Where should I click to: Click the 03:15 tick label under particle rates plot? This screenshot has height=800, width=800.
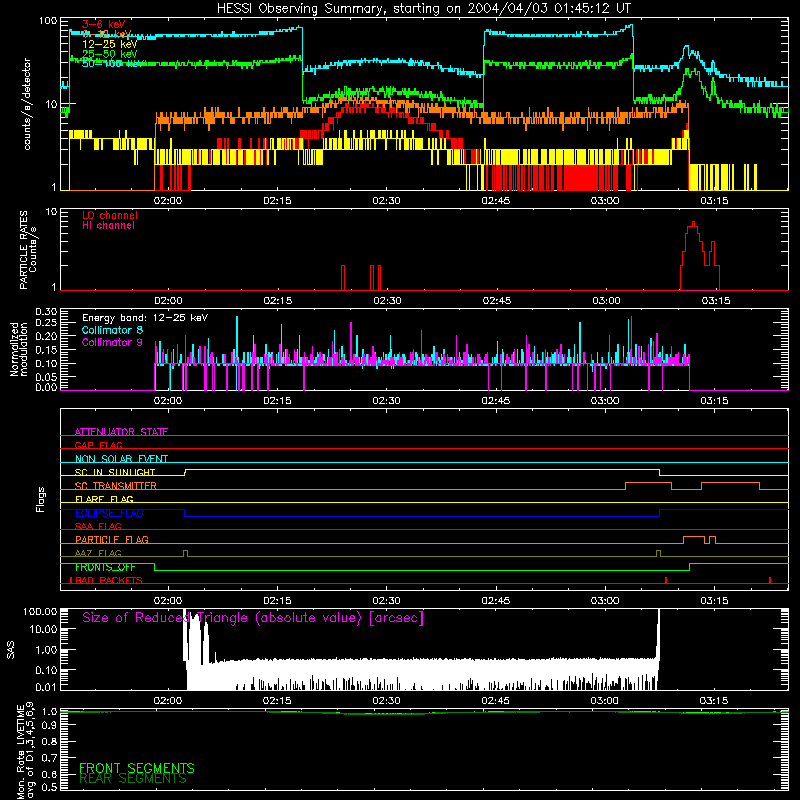[716, 301]
